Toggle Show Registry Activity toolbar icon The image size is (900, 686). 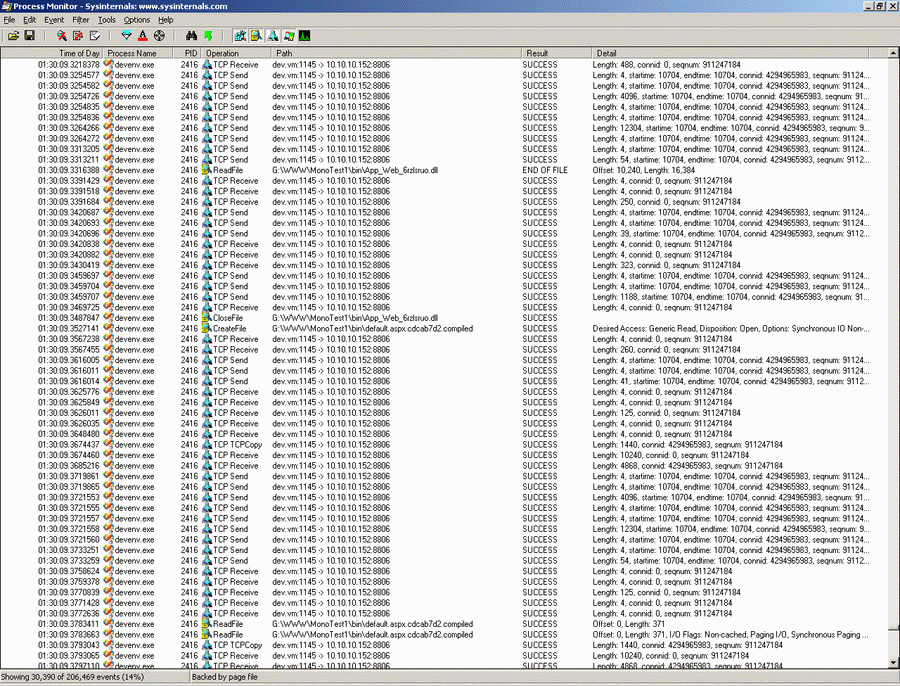240,36
